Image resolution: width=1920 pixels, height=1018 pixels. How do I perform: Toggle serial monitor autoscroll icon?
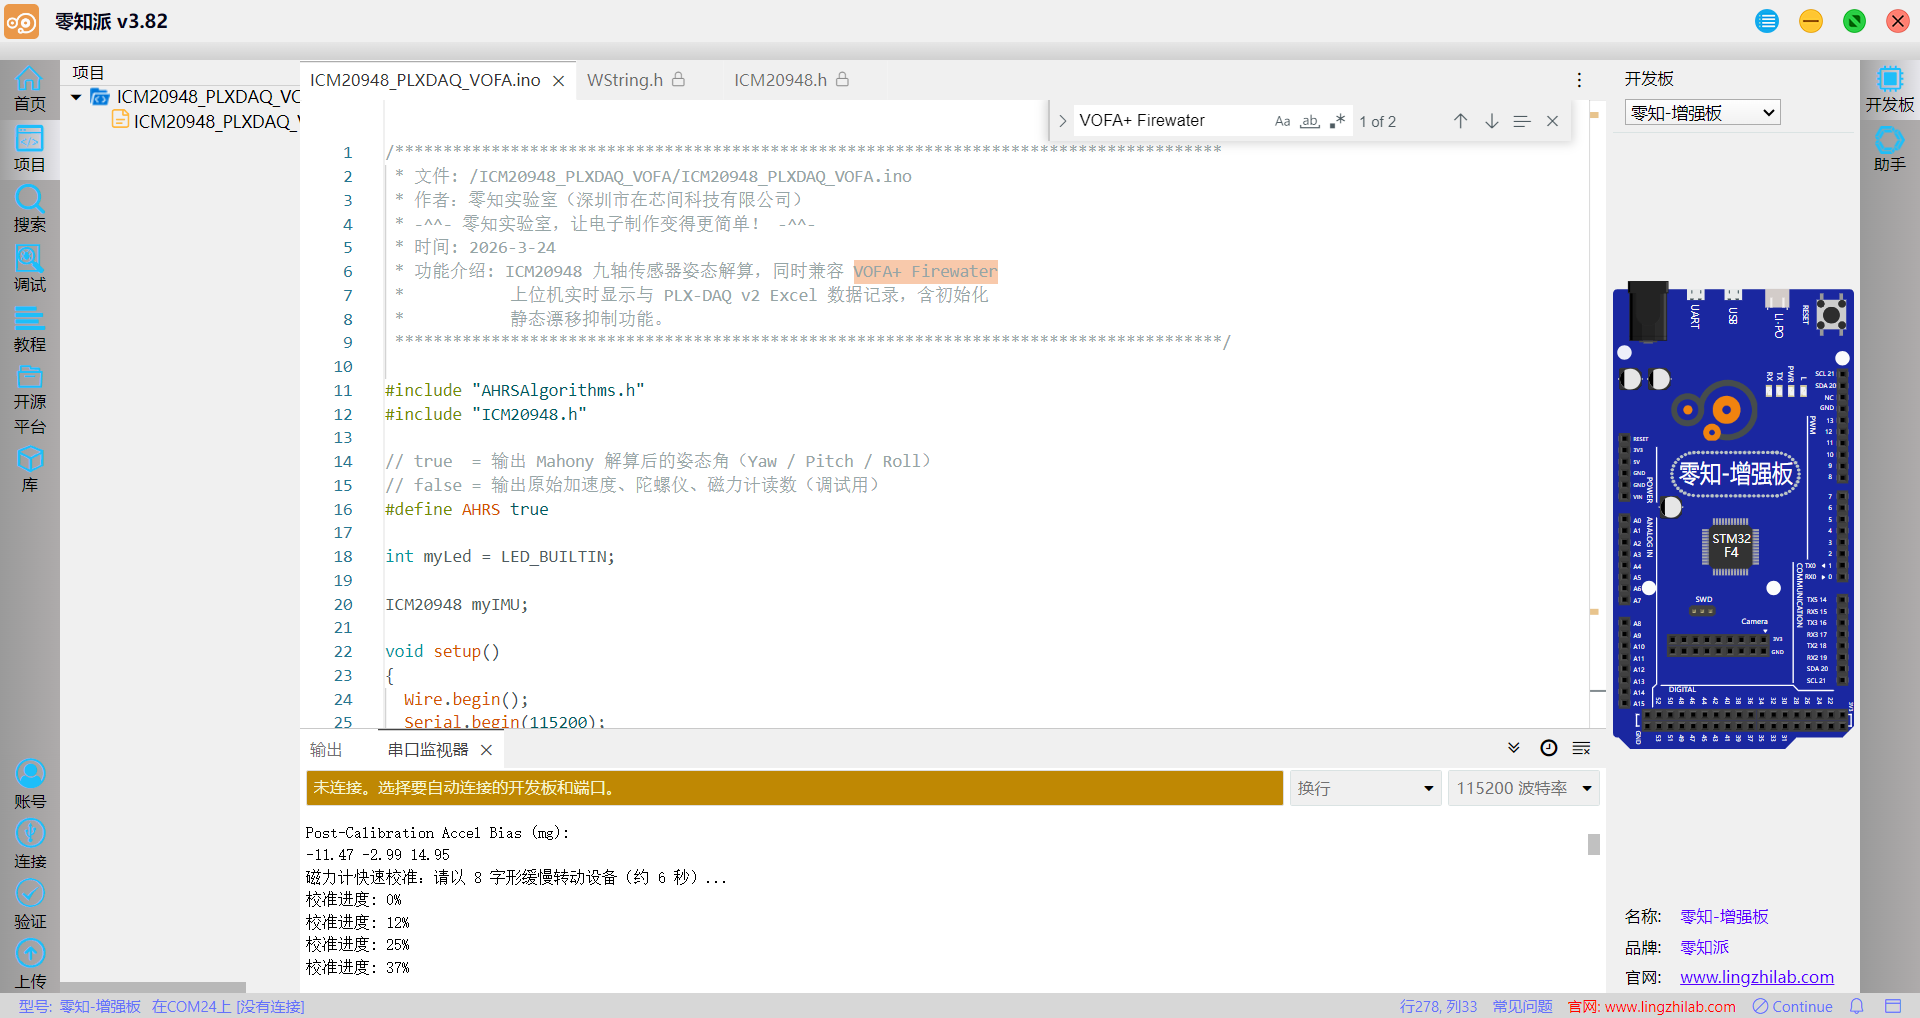pyautogui.click(x=1514, y=748)
